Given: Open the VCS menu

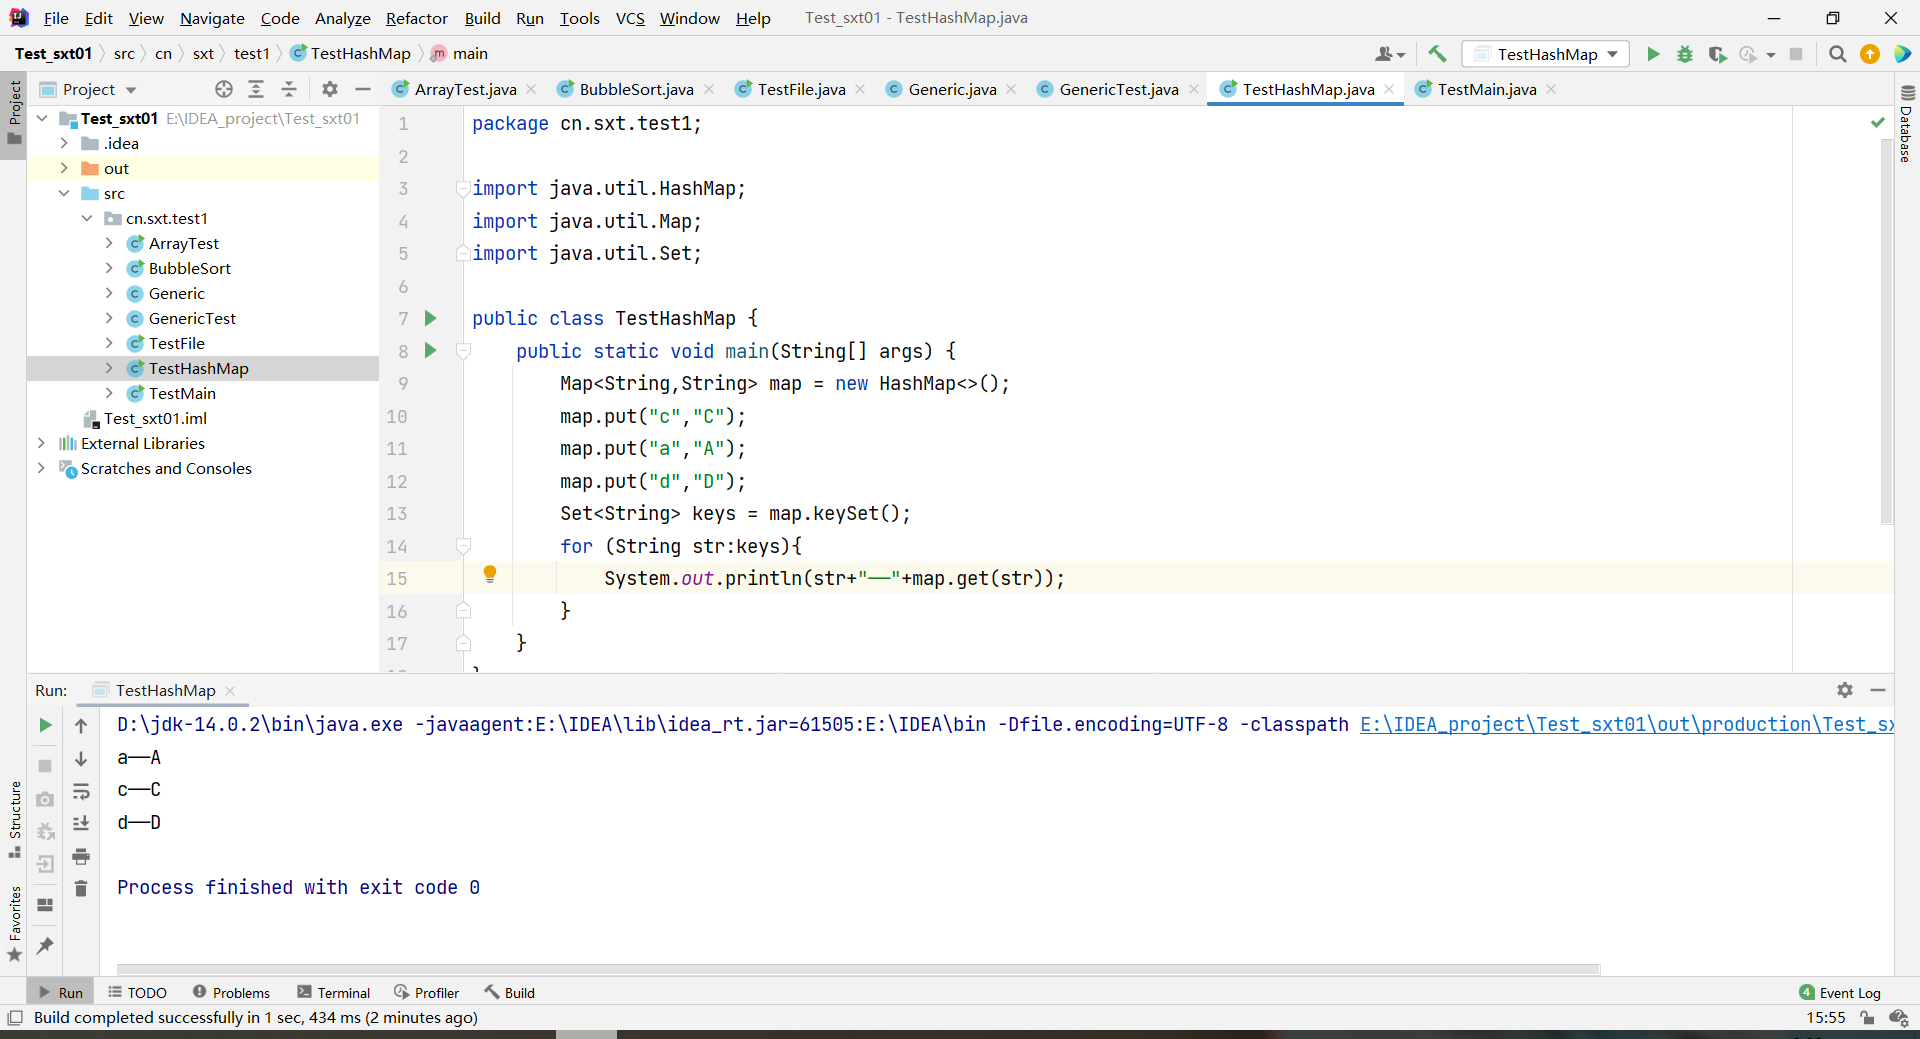Looking at the screenshot, I should click(x=630, y=18).
